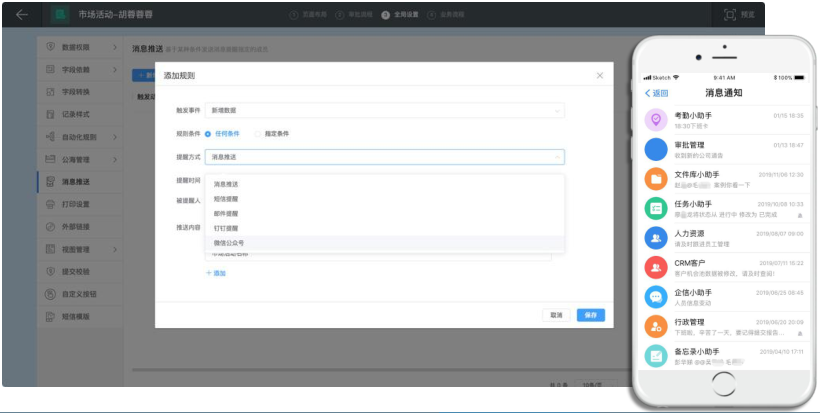This screenshot has width=820, height=413.
Task: Tap the 人力资源 blue people icon
Action: pos(656,238)
